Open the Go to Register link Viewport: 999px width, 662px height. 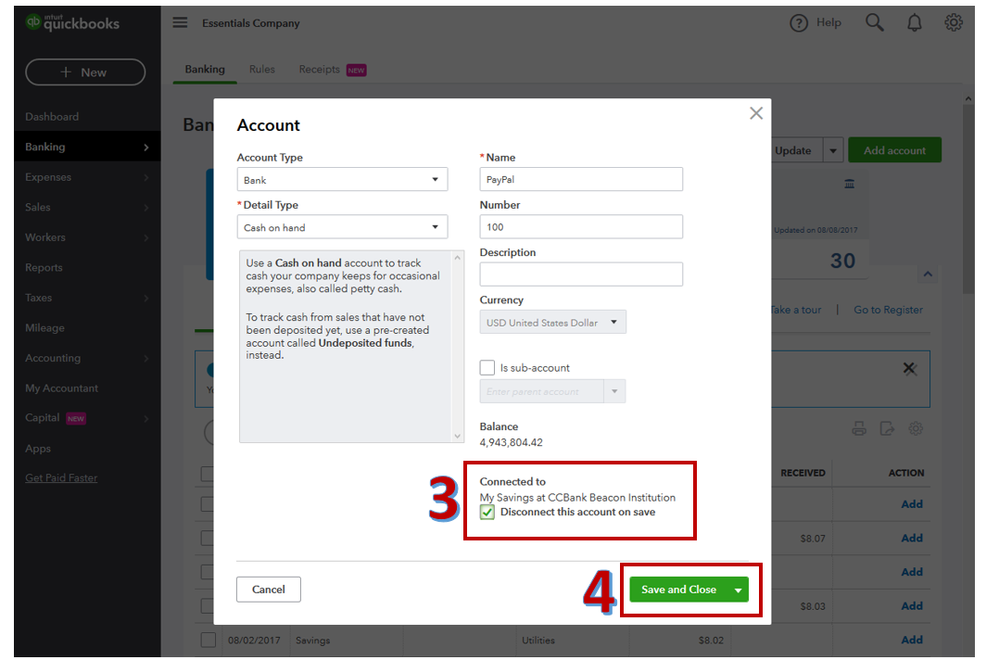click(x=888, y=310)
